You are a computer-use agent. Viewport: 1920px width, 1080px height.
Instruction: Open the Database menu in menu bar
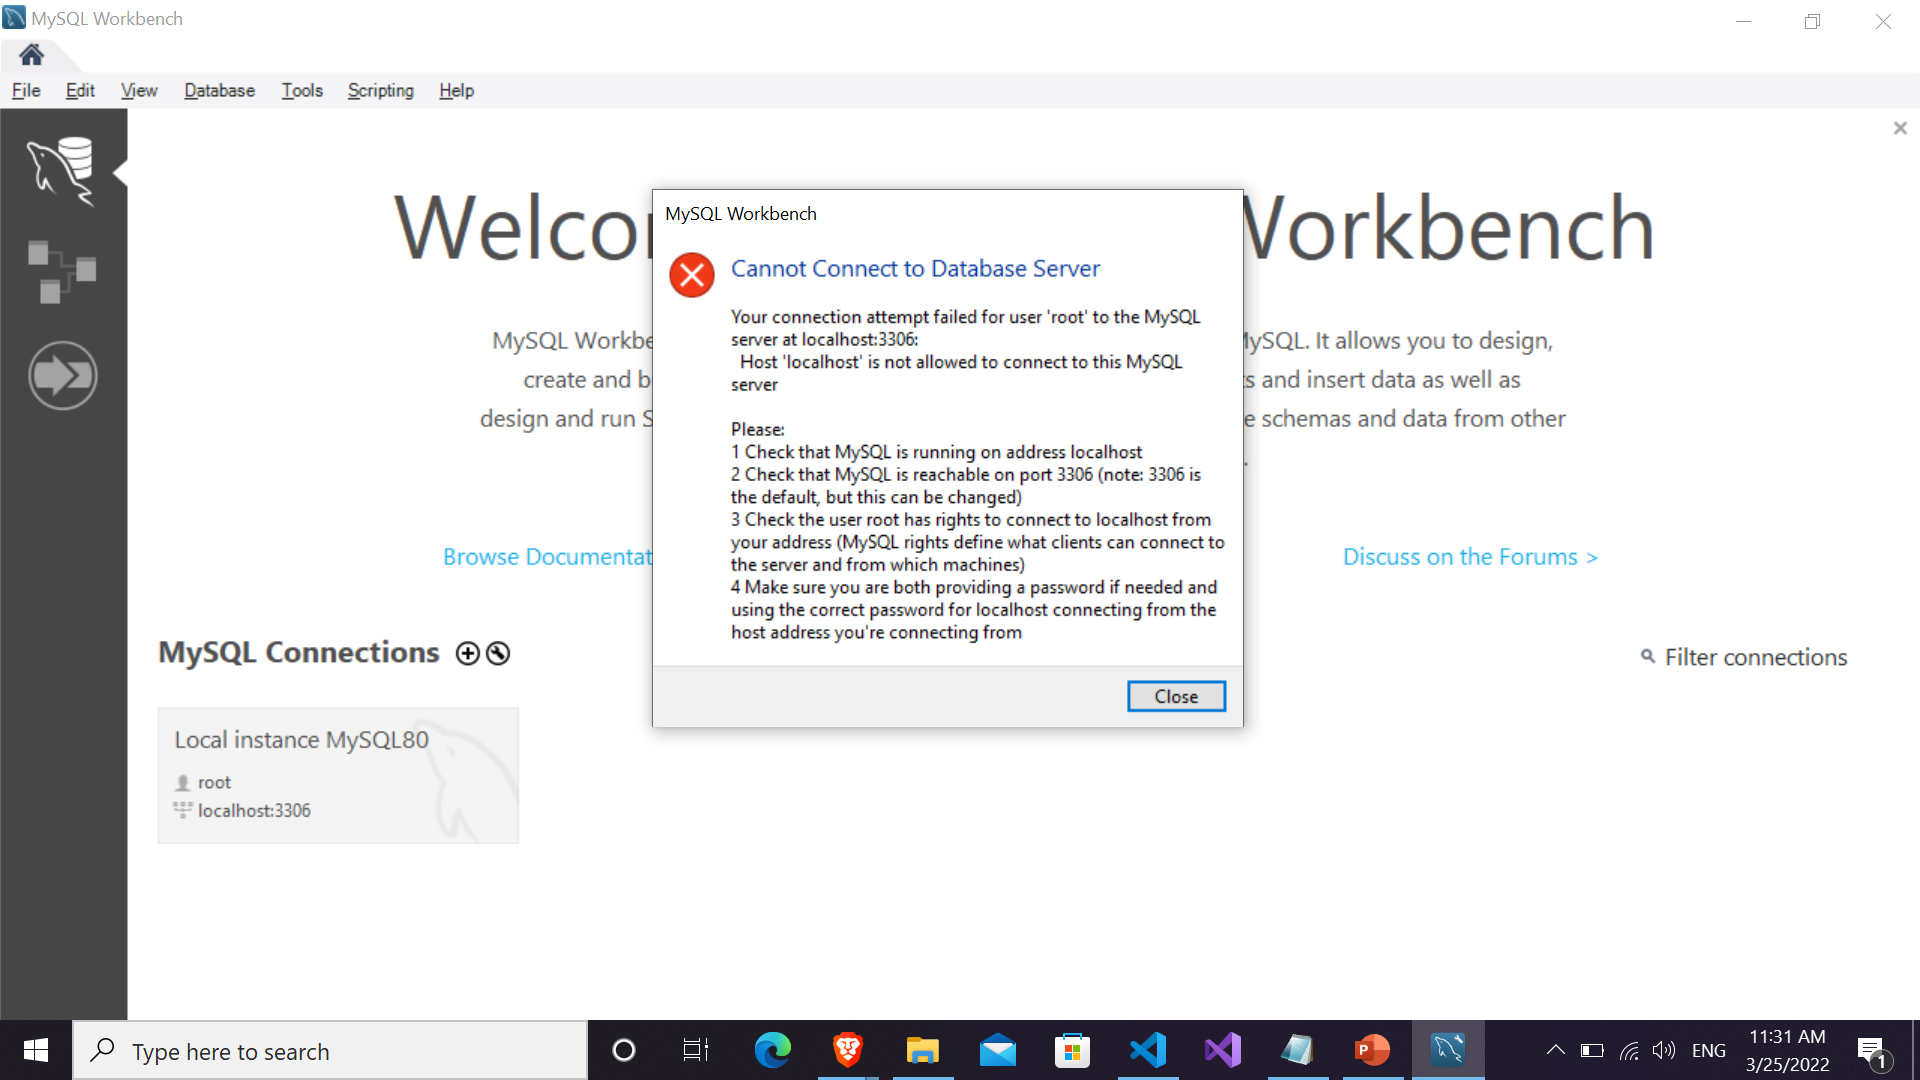click(219, 90)
